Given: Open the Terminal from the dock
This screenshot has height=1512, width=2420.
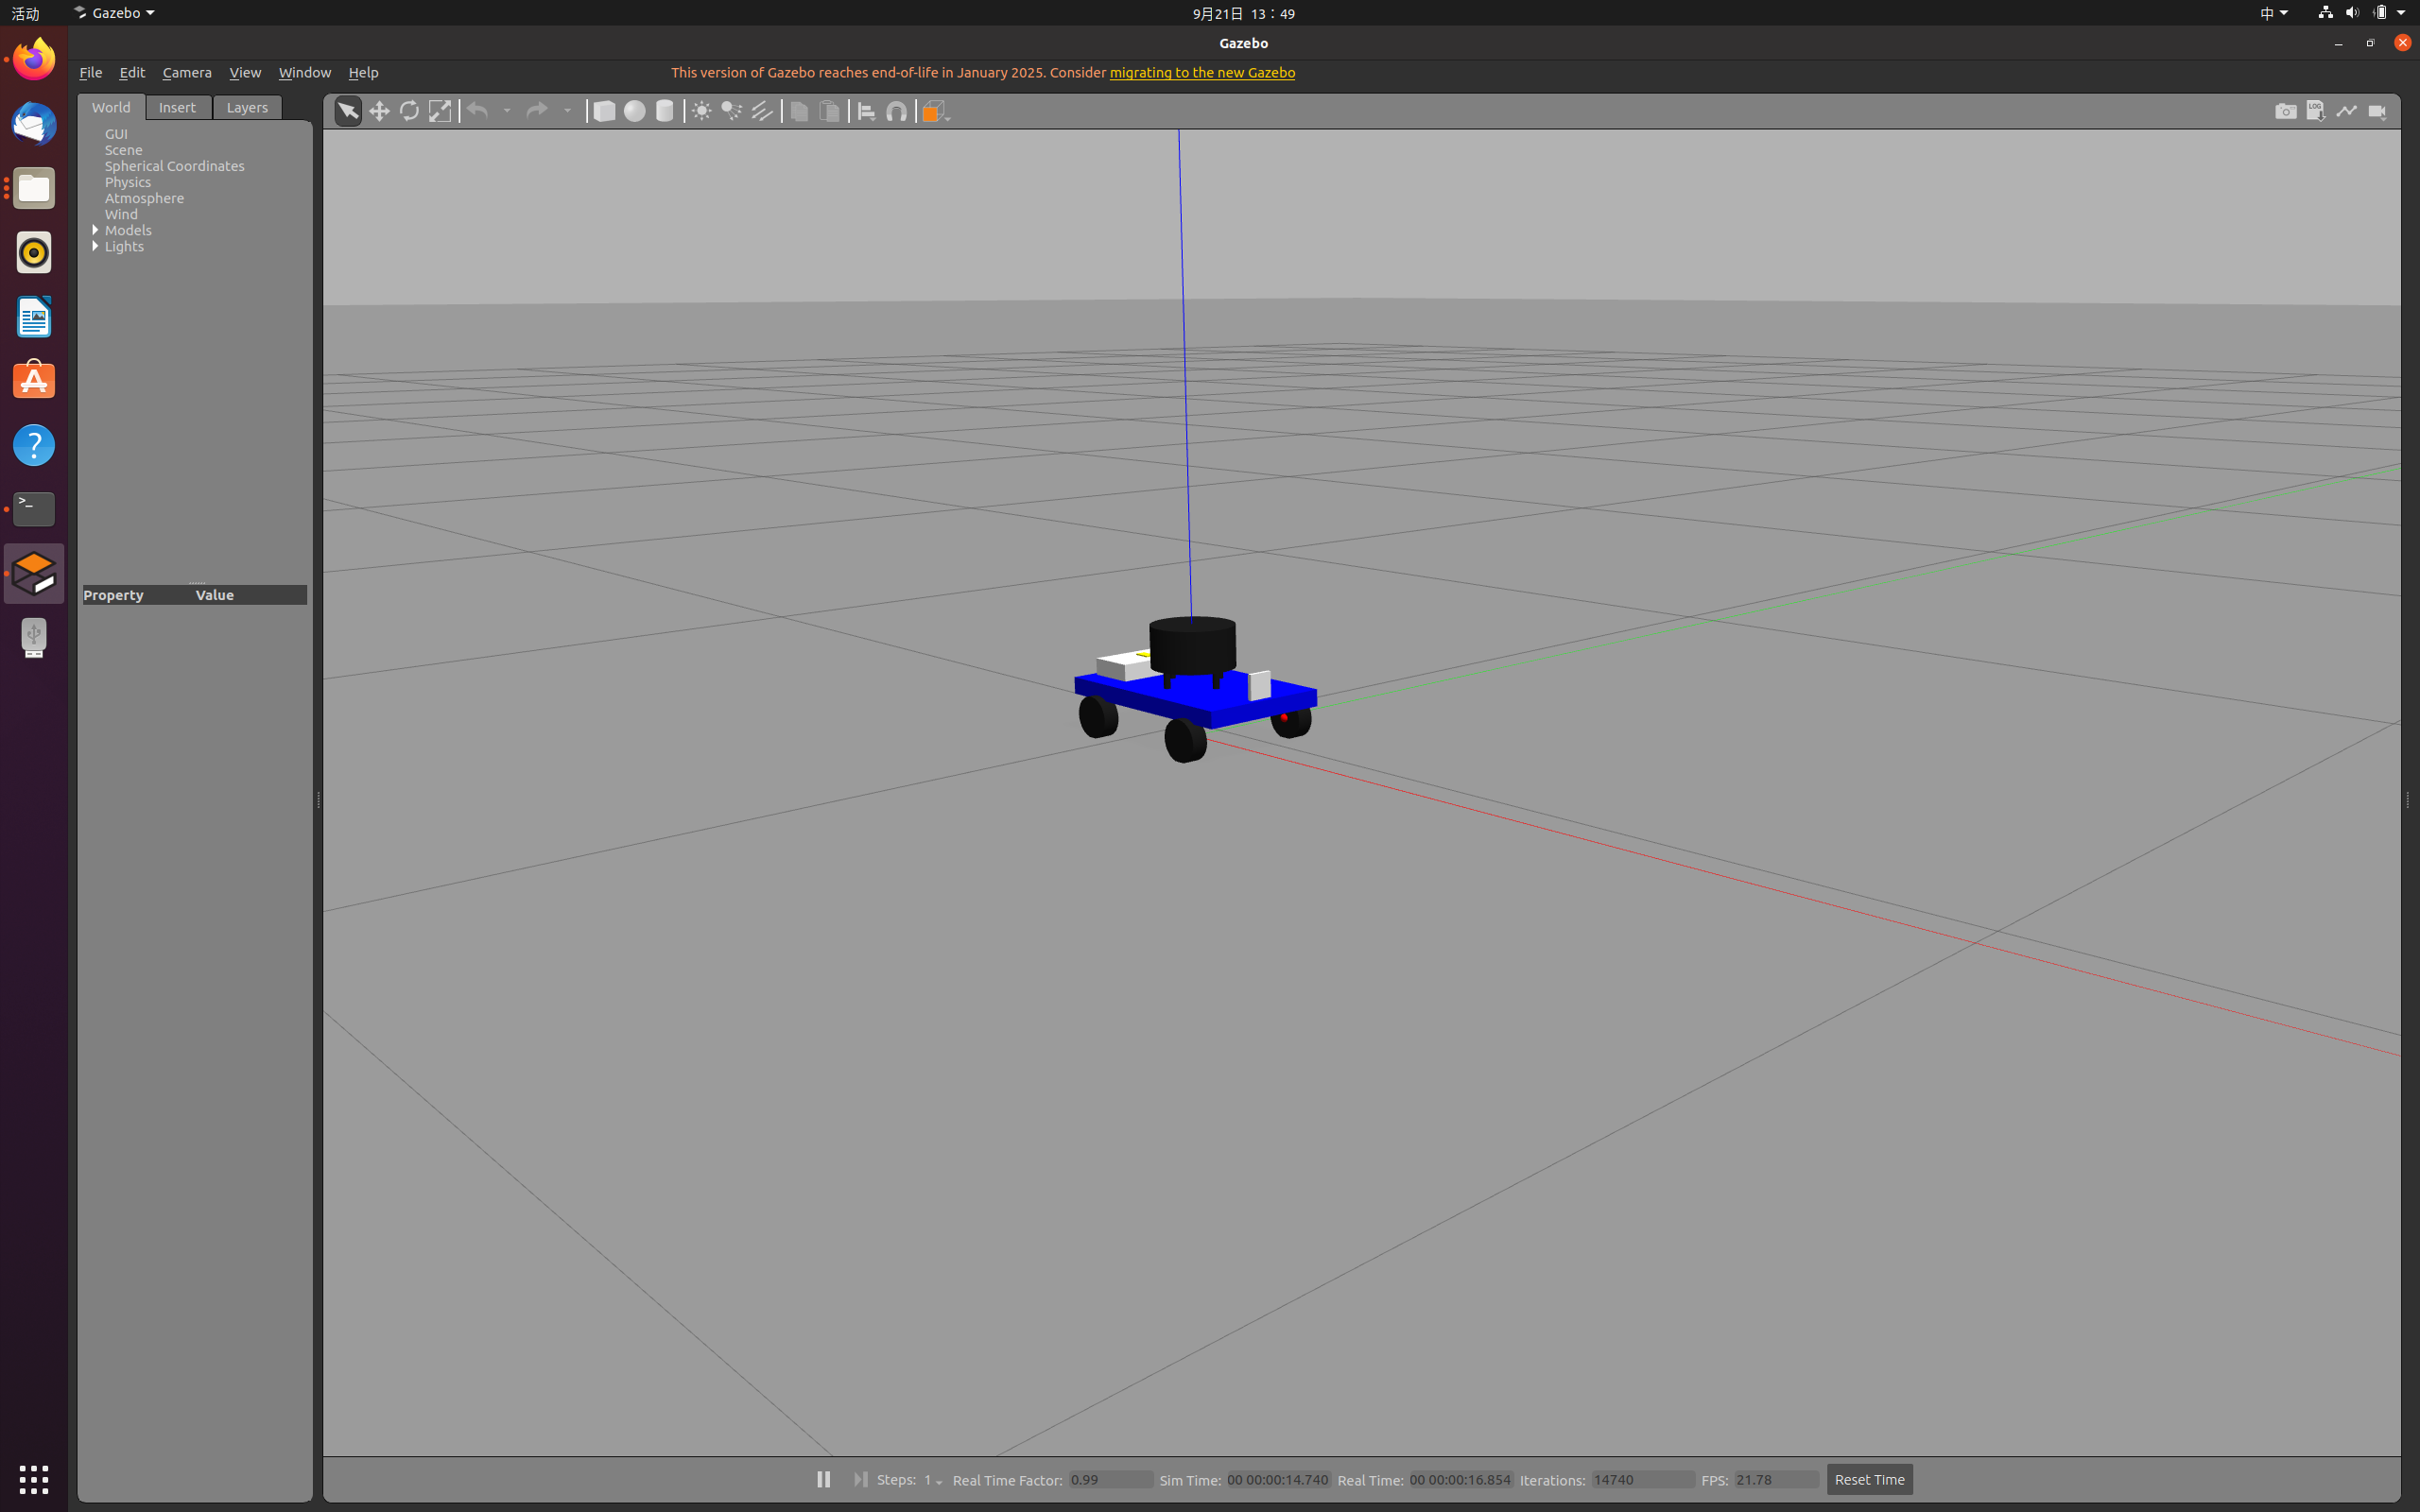Looking at the screenshot, I should [x=34, y=509].
